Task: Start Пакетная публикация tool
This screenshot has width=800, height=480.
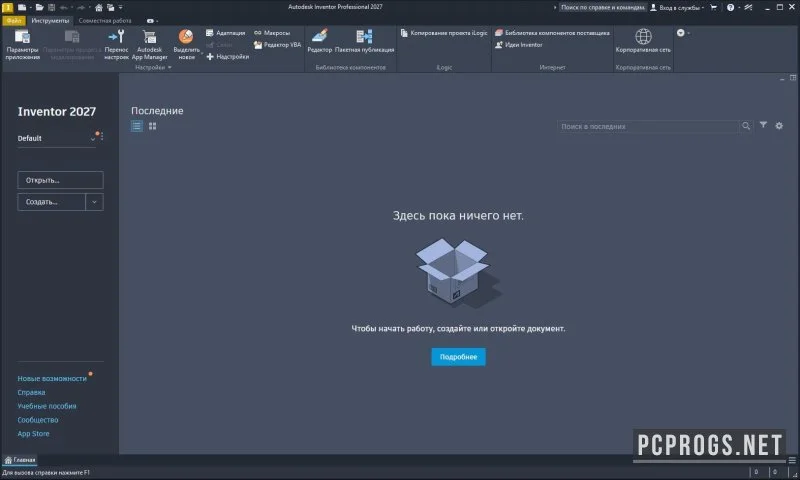Action: click(364, 41)
